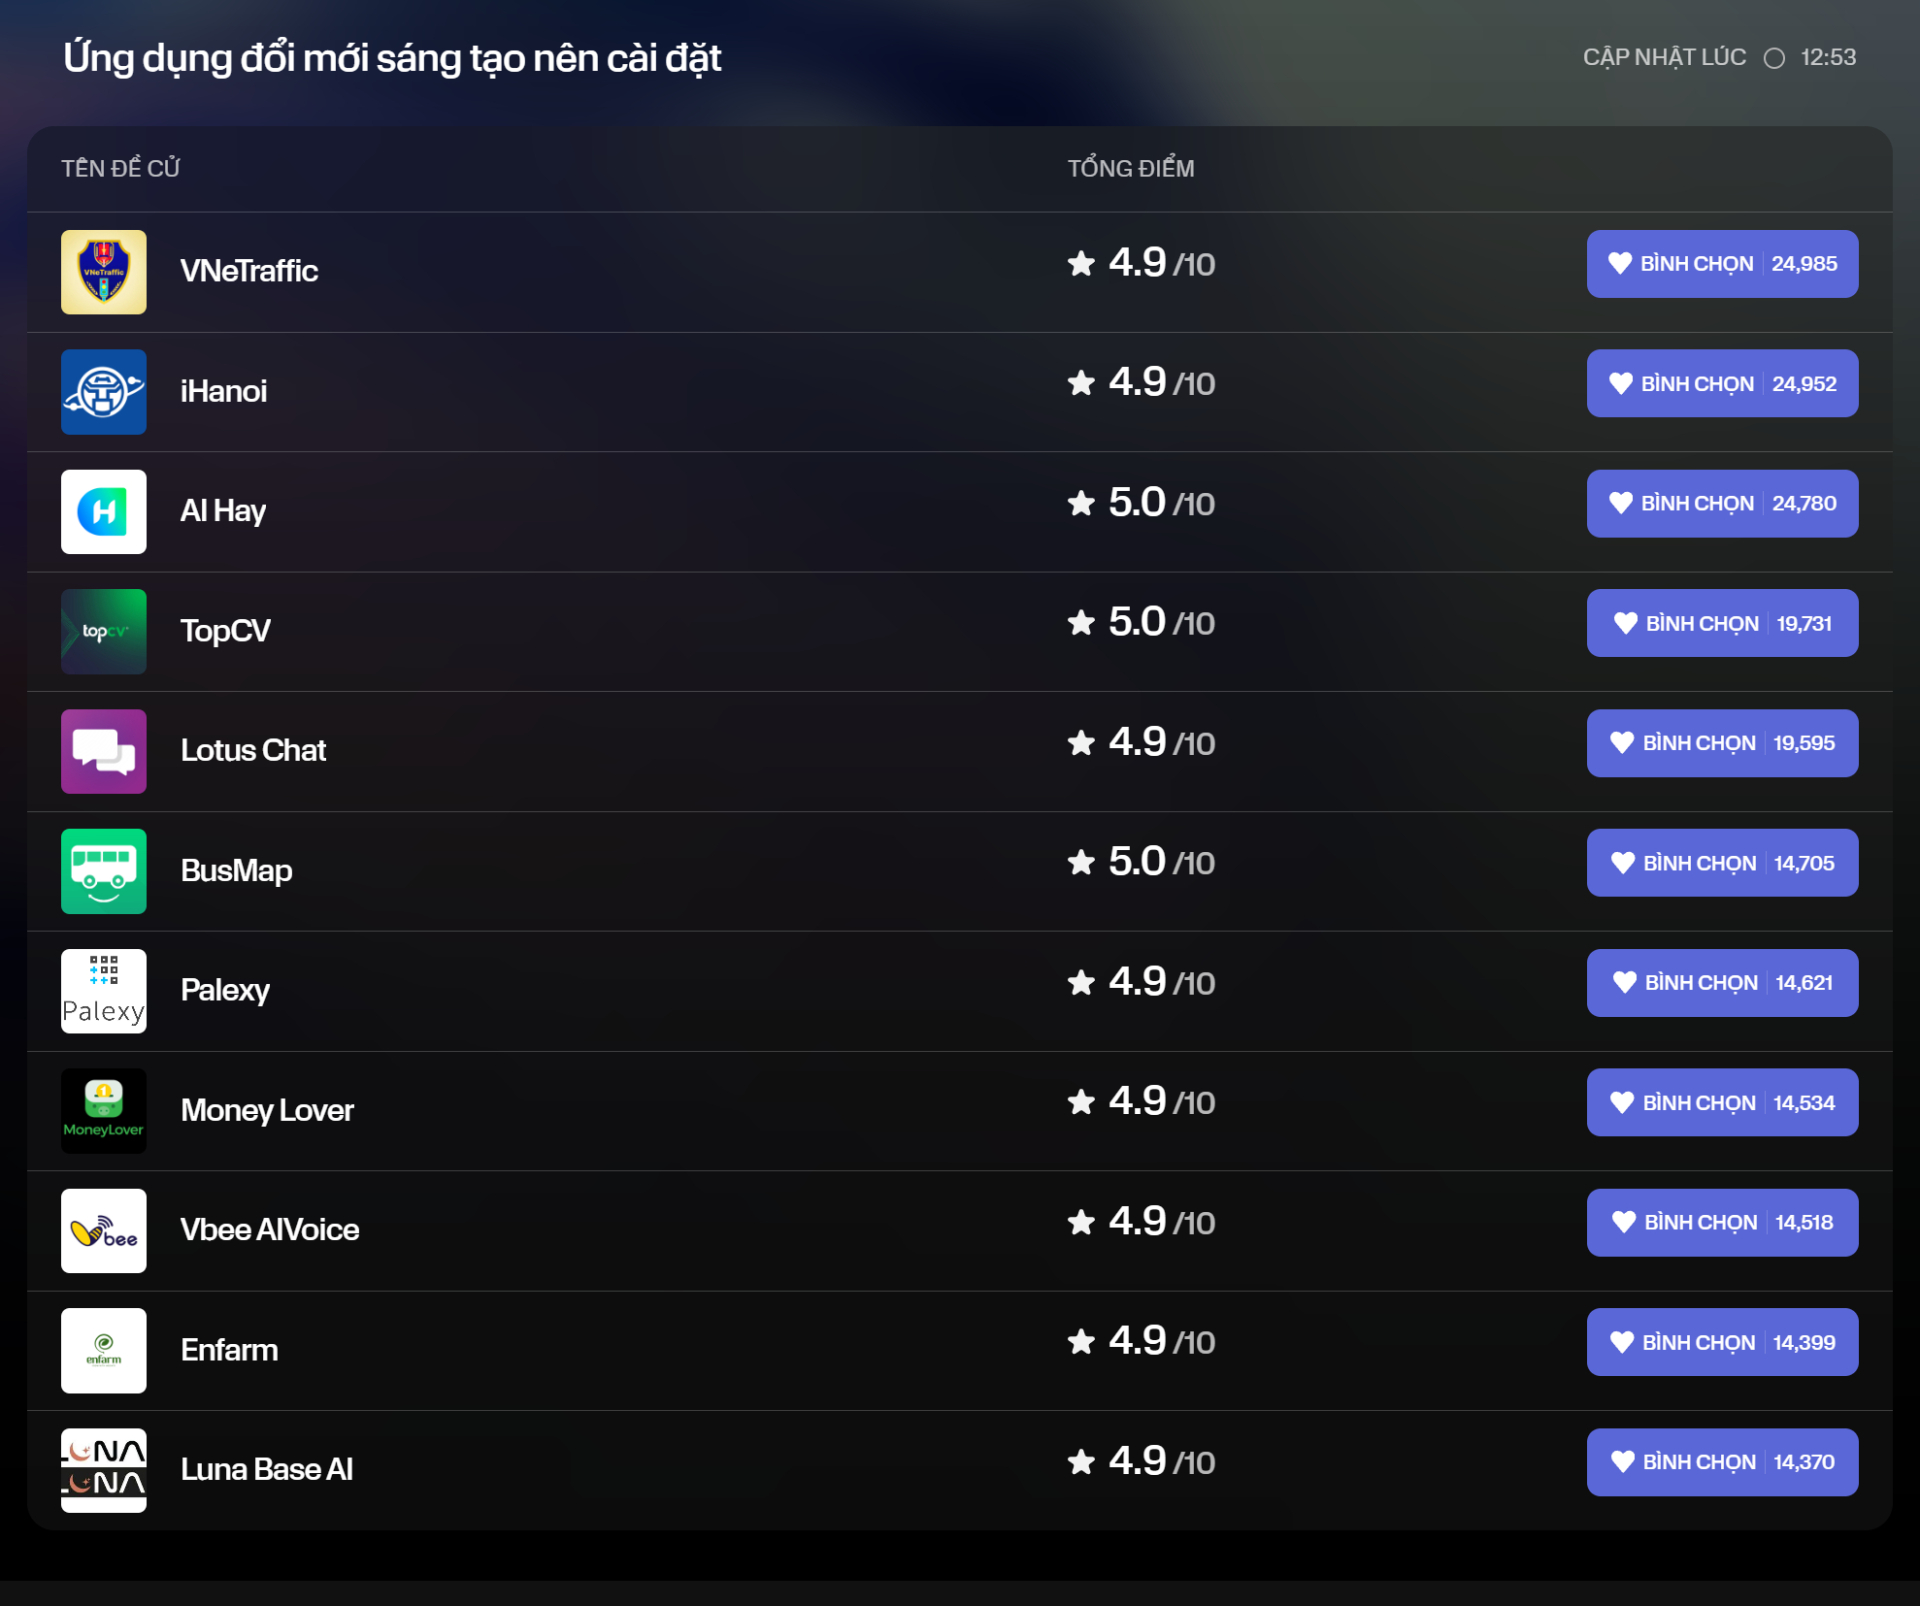Click Palexy's 4.9/10 score
The width and height of the screenshot is (1920, 1606).
tap(1141, 982)
